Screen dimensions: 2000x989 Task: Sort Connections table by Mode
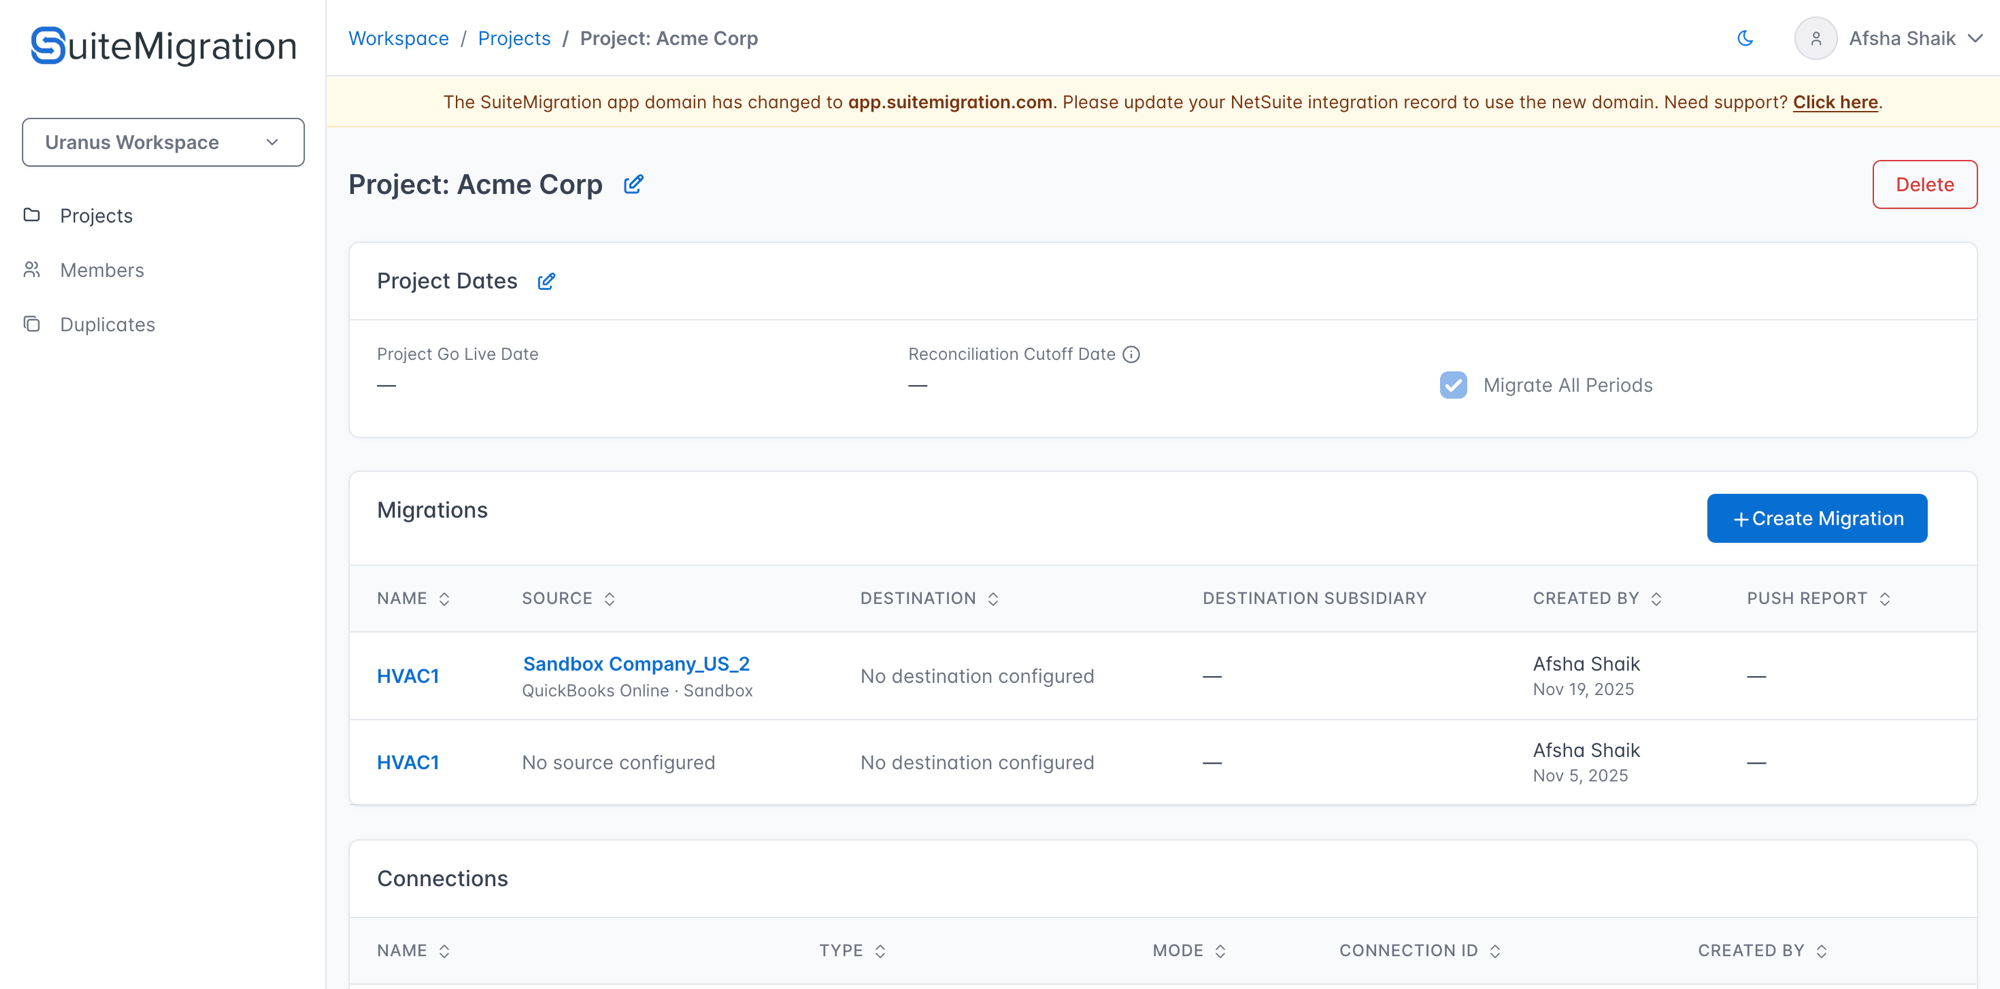tap(1220, 951)
